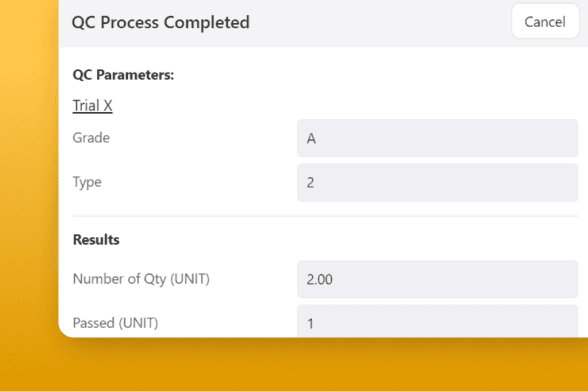Click the Cancel button
Image resolution: width=588 pixels, height=392 pixels.
pos(545,22)
